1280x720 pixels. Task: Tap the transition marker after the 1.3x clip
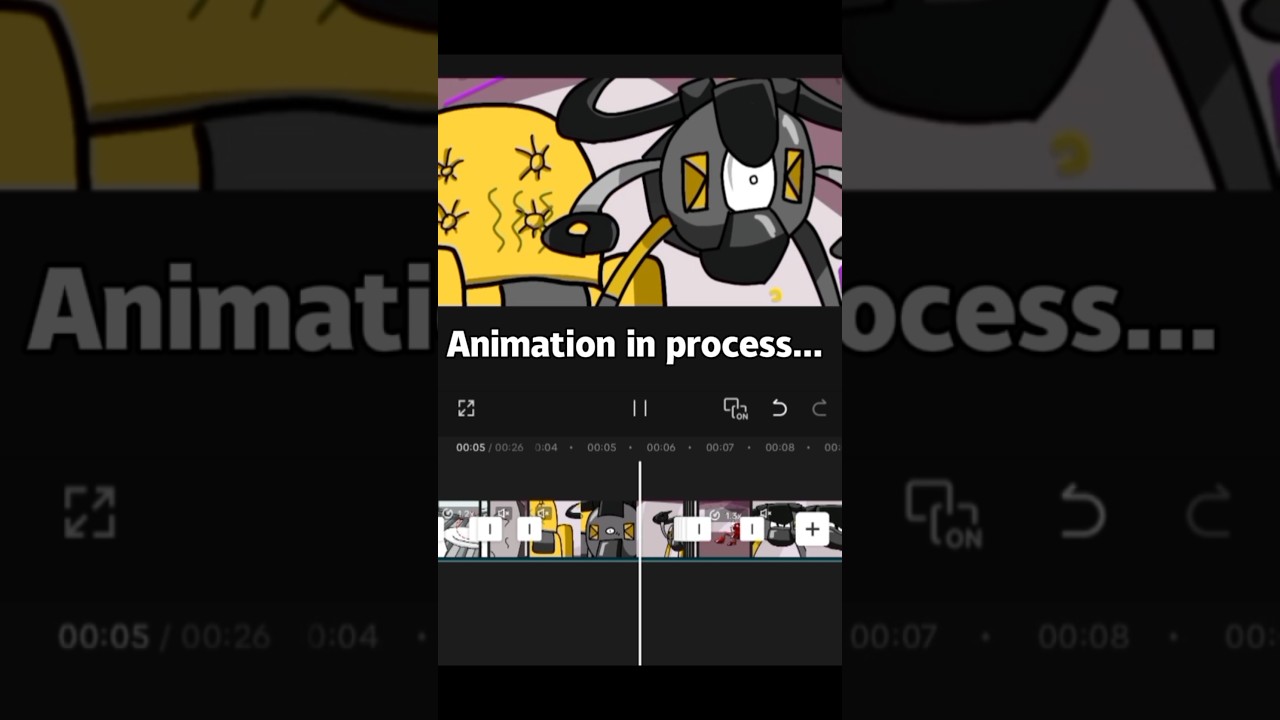click(x=752, y=529)
